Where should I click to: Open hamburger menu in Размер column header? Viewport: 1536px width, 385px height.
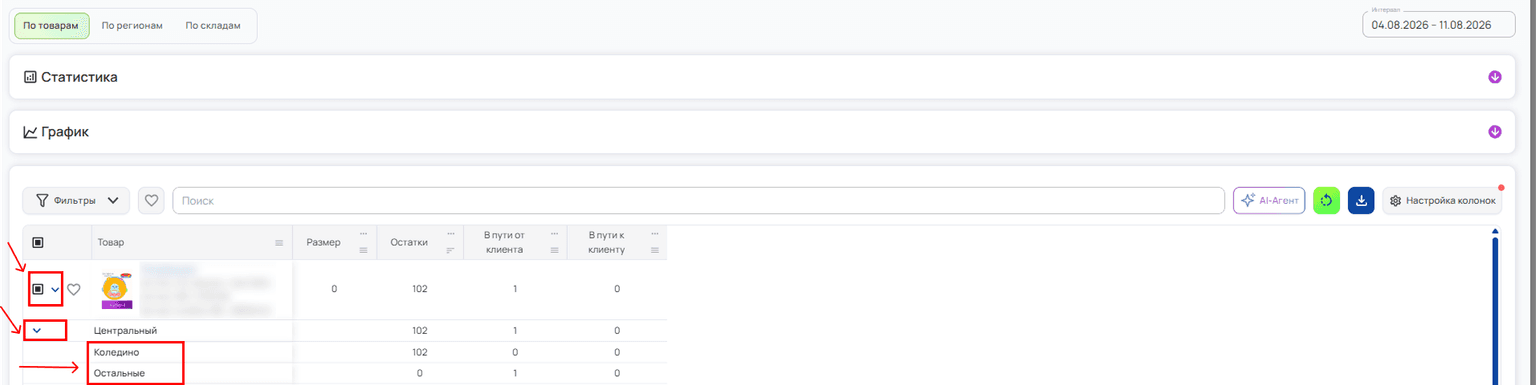click(x=364, y=250)
